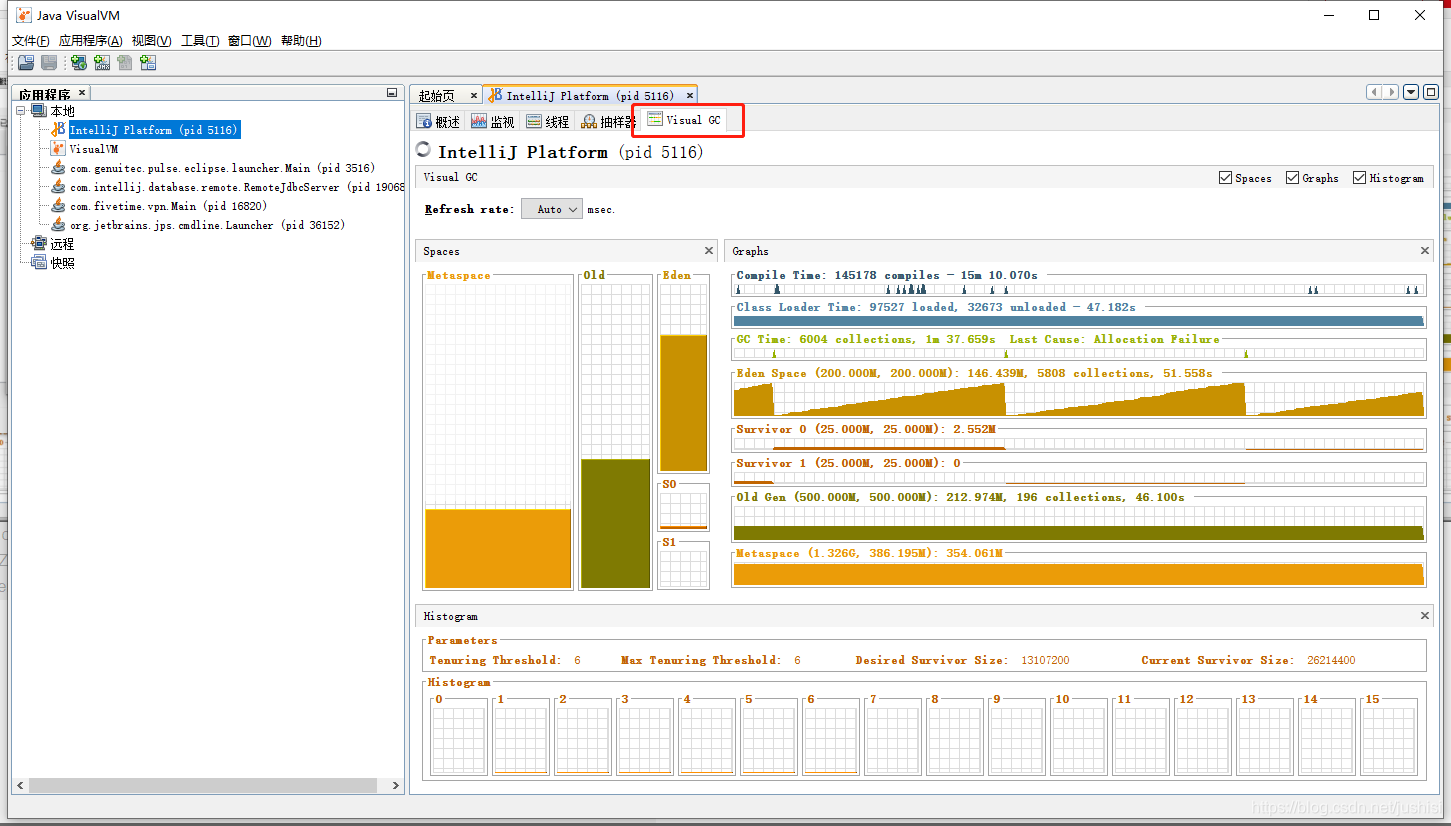
Task: Click the IntelliJ Platform icon in Applications tree
Action: pyautogui.click(x=58, y=130)
